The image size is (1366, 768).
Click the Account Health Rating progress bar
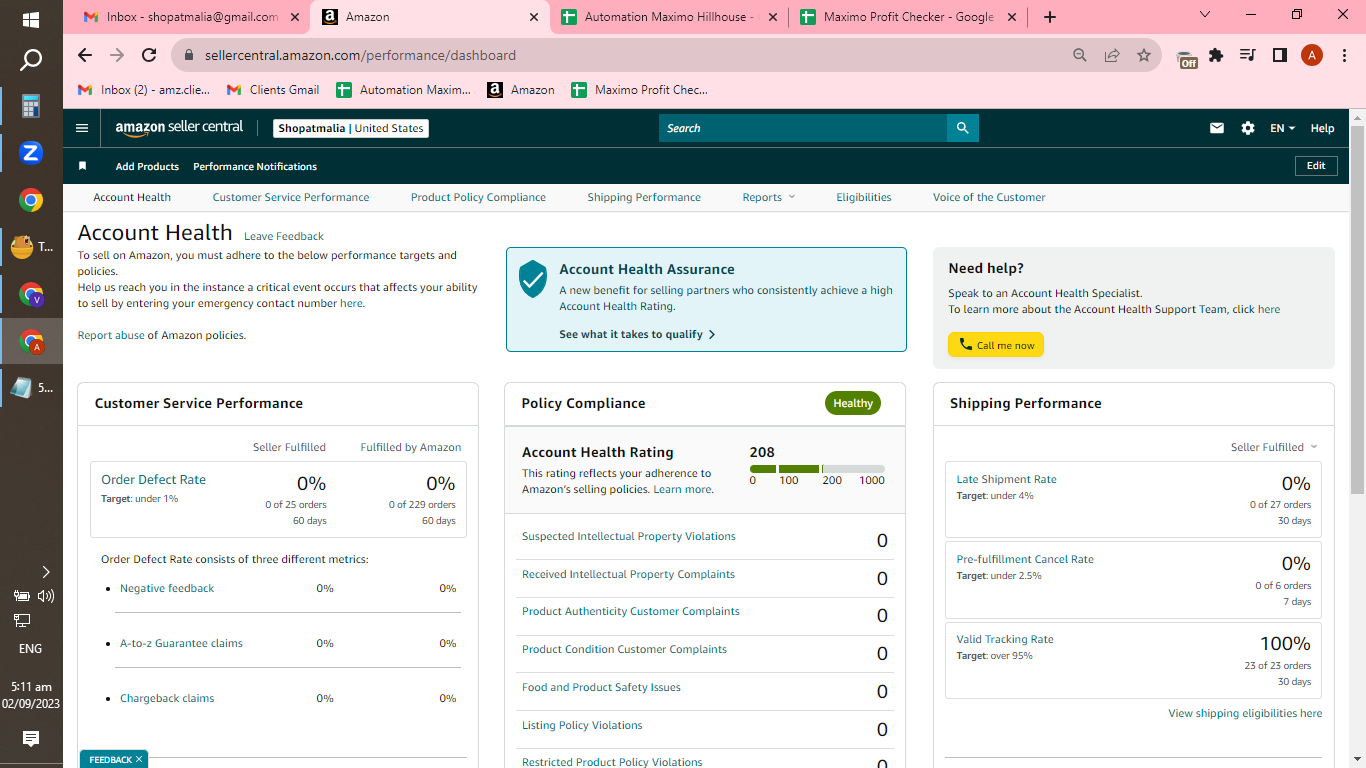pyautogui.click(x=817, y=469)
